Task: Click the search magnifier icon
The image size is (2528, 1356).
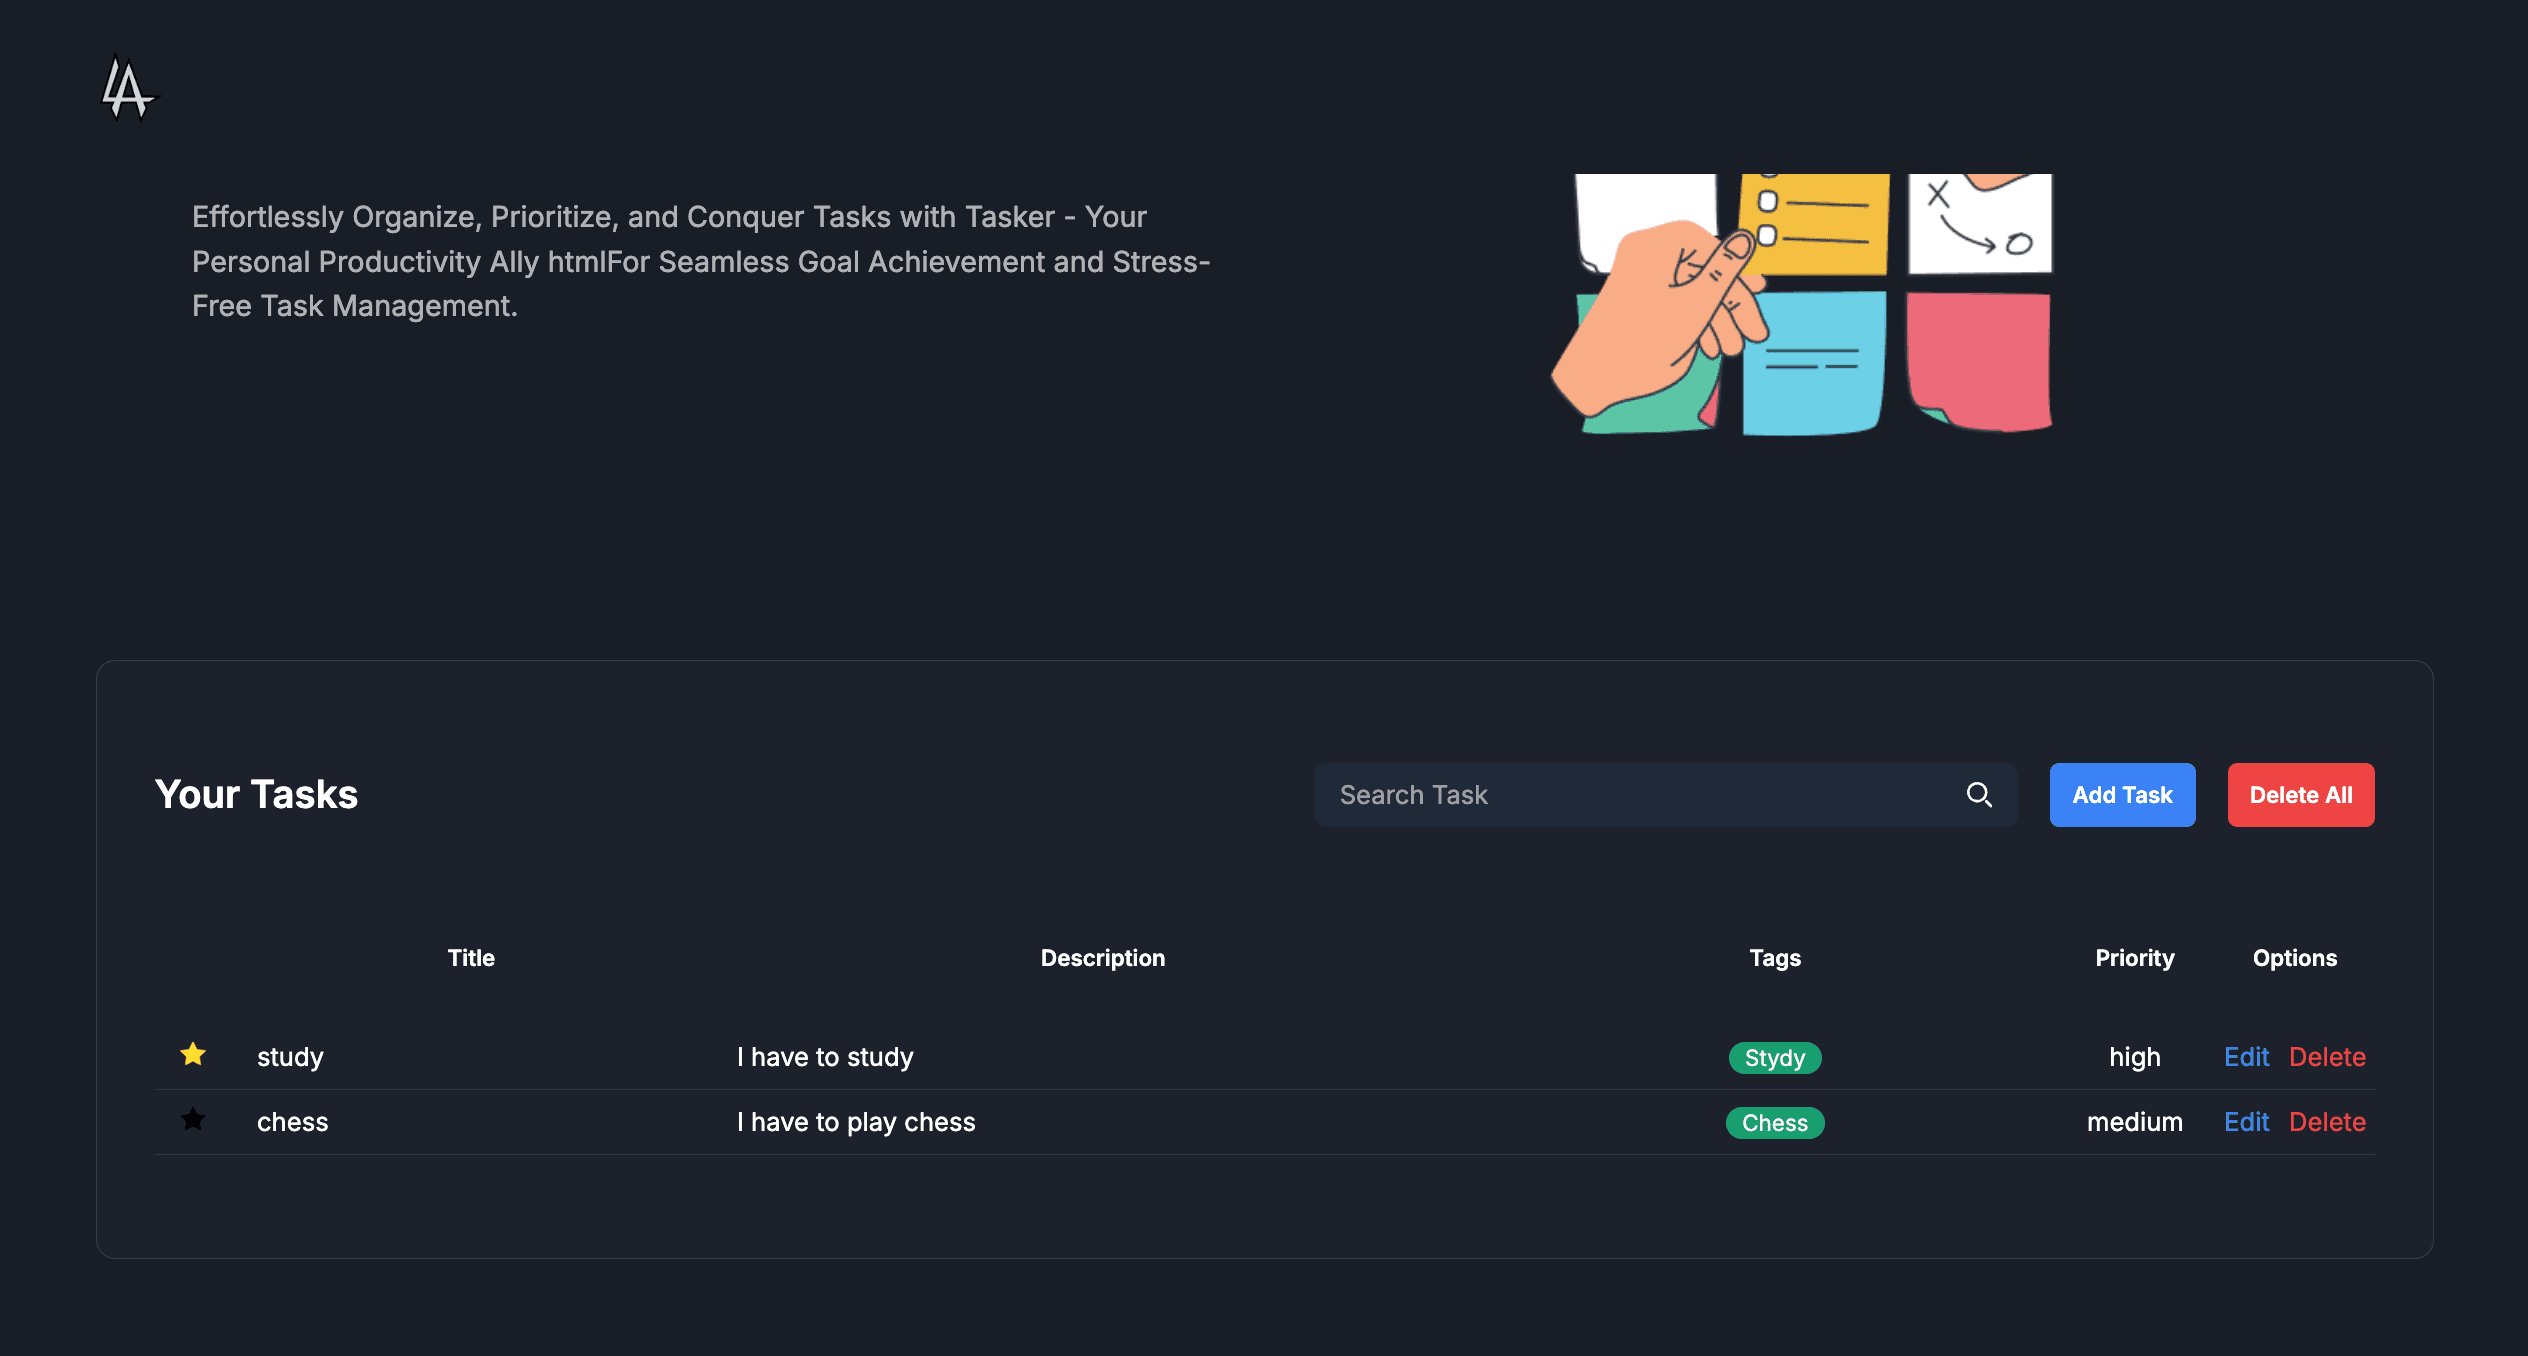Action: [x=1979, y=795]
